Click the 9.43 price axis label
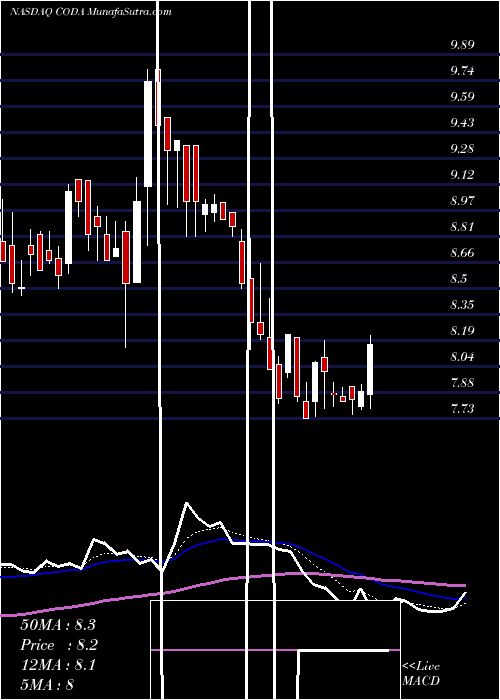Image resolution: width=500 pixels, height=700 pixels. pyautogui.click(x=462, y=122)
